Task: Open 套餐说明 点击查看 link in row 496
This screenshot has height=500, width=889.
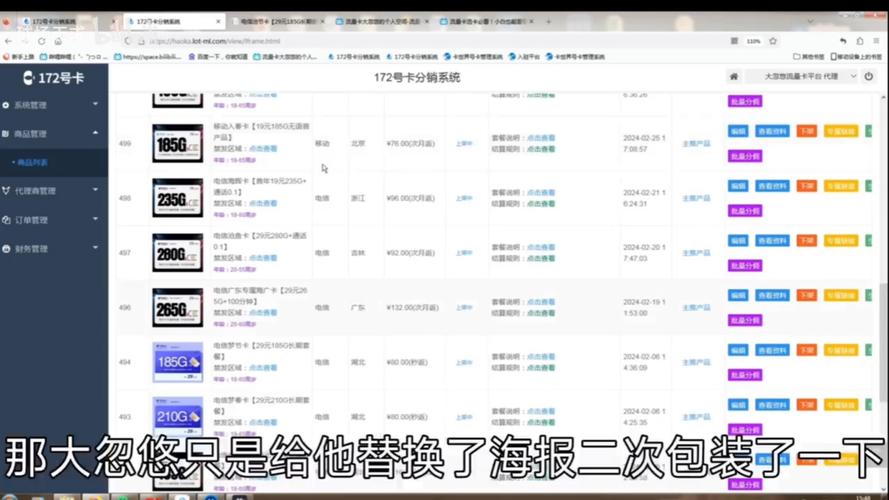Action: (541, 302)
